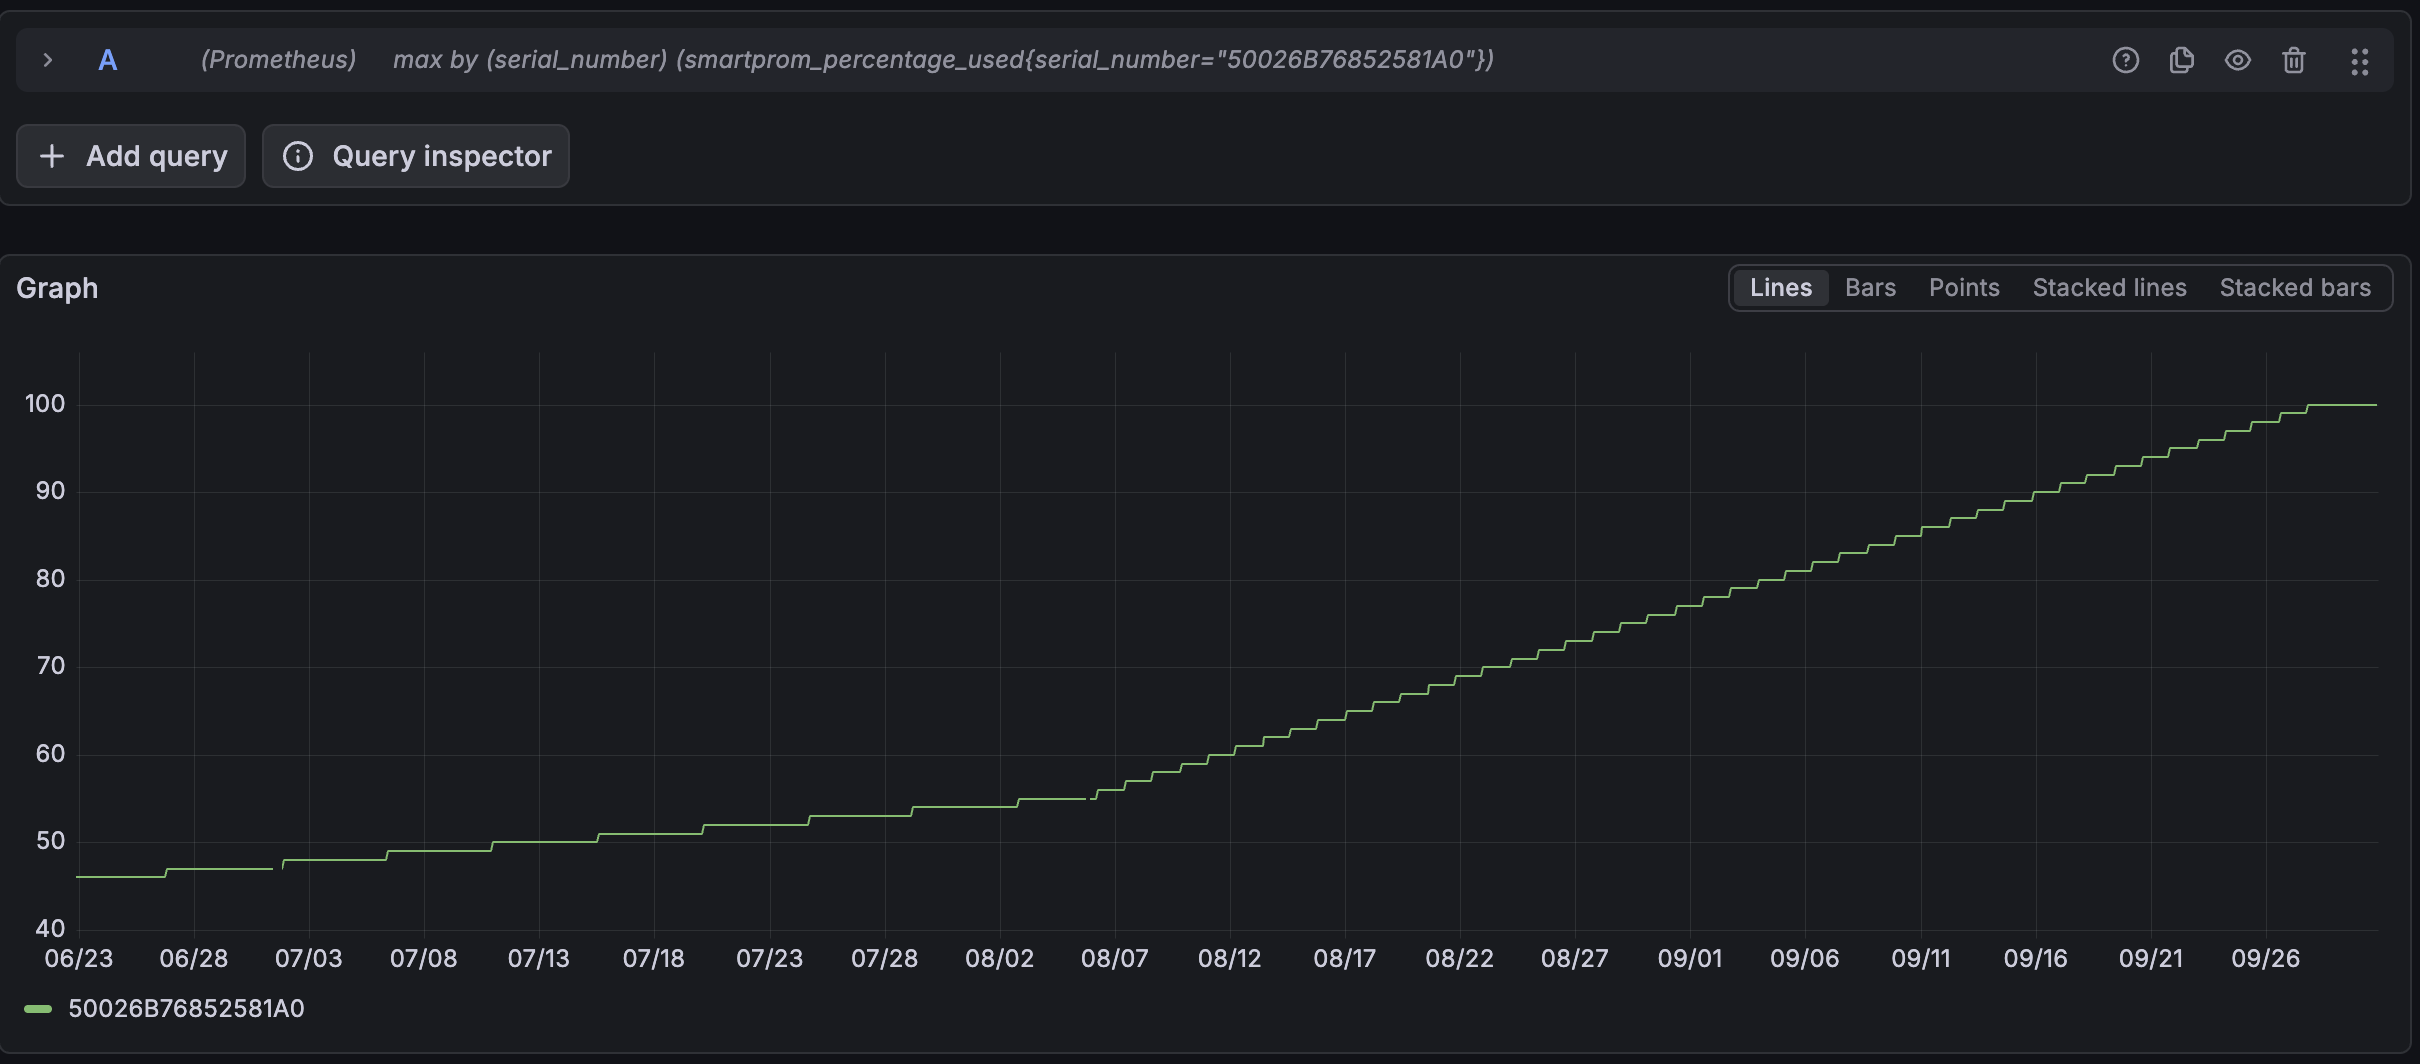Delete query A with the trash icon
The width and height of the screenshot is (2420, 1064).
(2293, 60)
